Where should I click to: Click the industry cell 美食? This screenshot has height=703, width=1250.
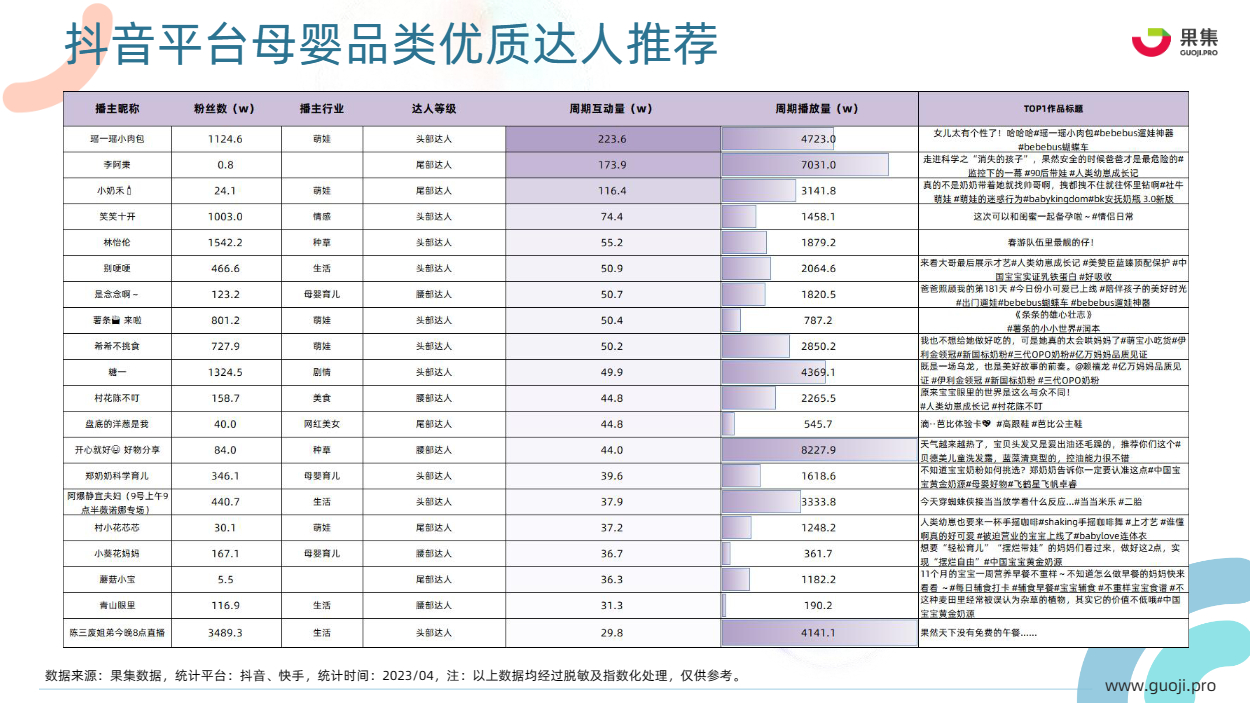click(x=321, y=399)
